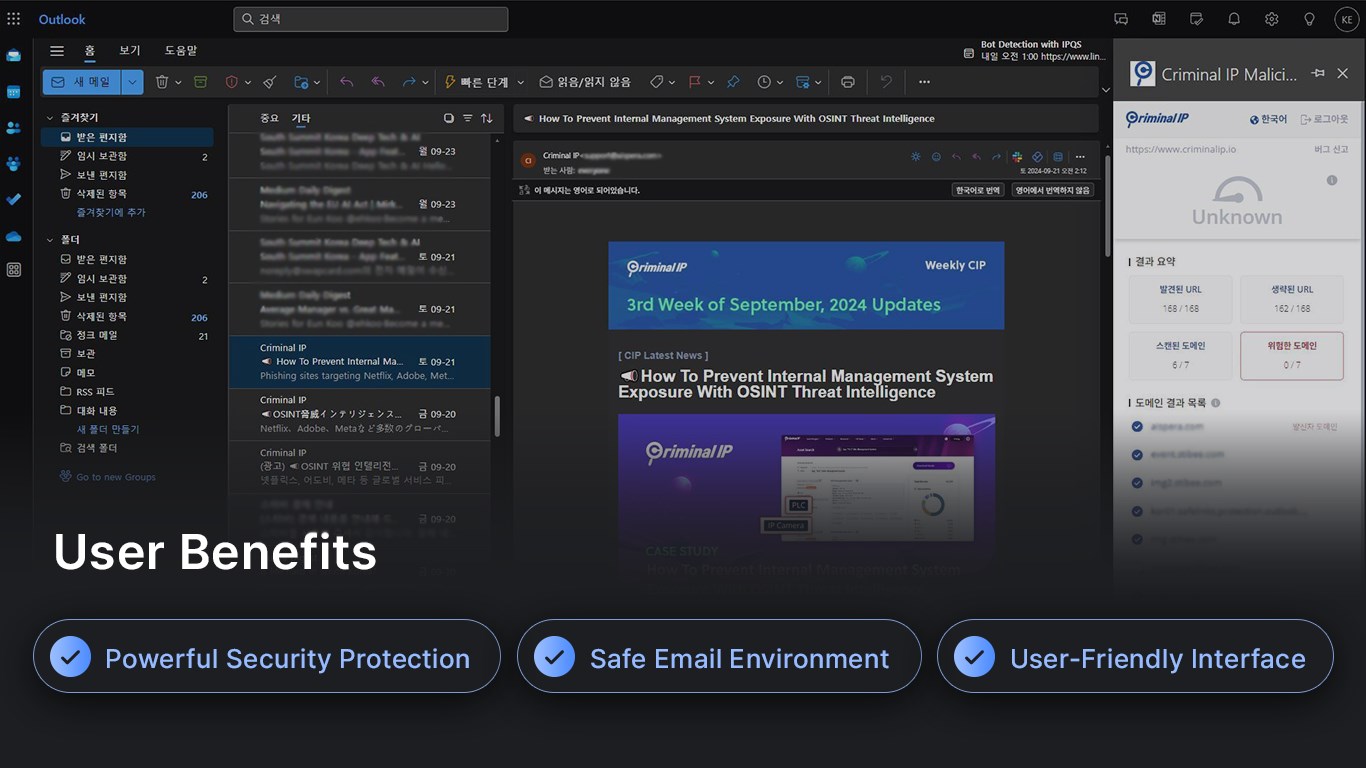1366x768 pixels.
Task: Click sort arrows in message list header
Action: [x=486, y=118]
